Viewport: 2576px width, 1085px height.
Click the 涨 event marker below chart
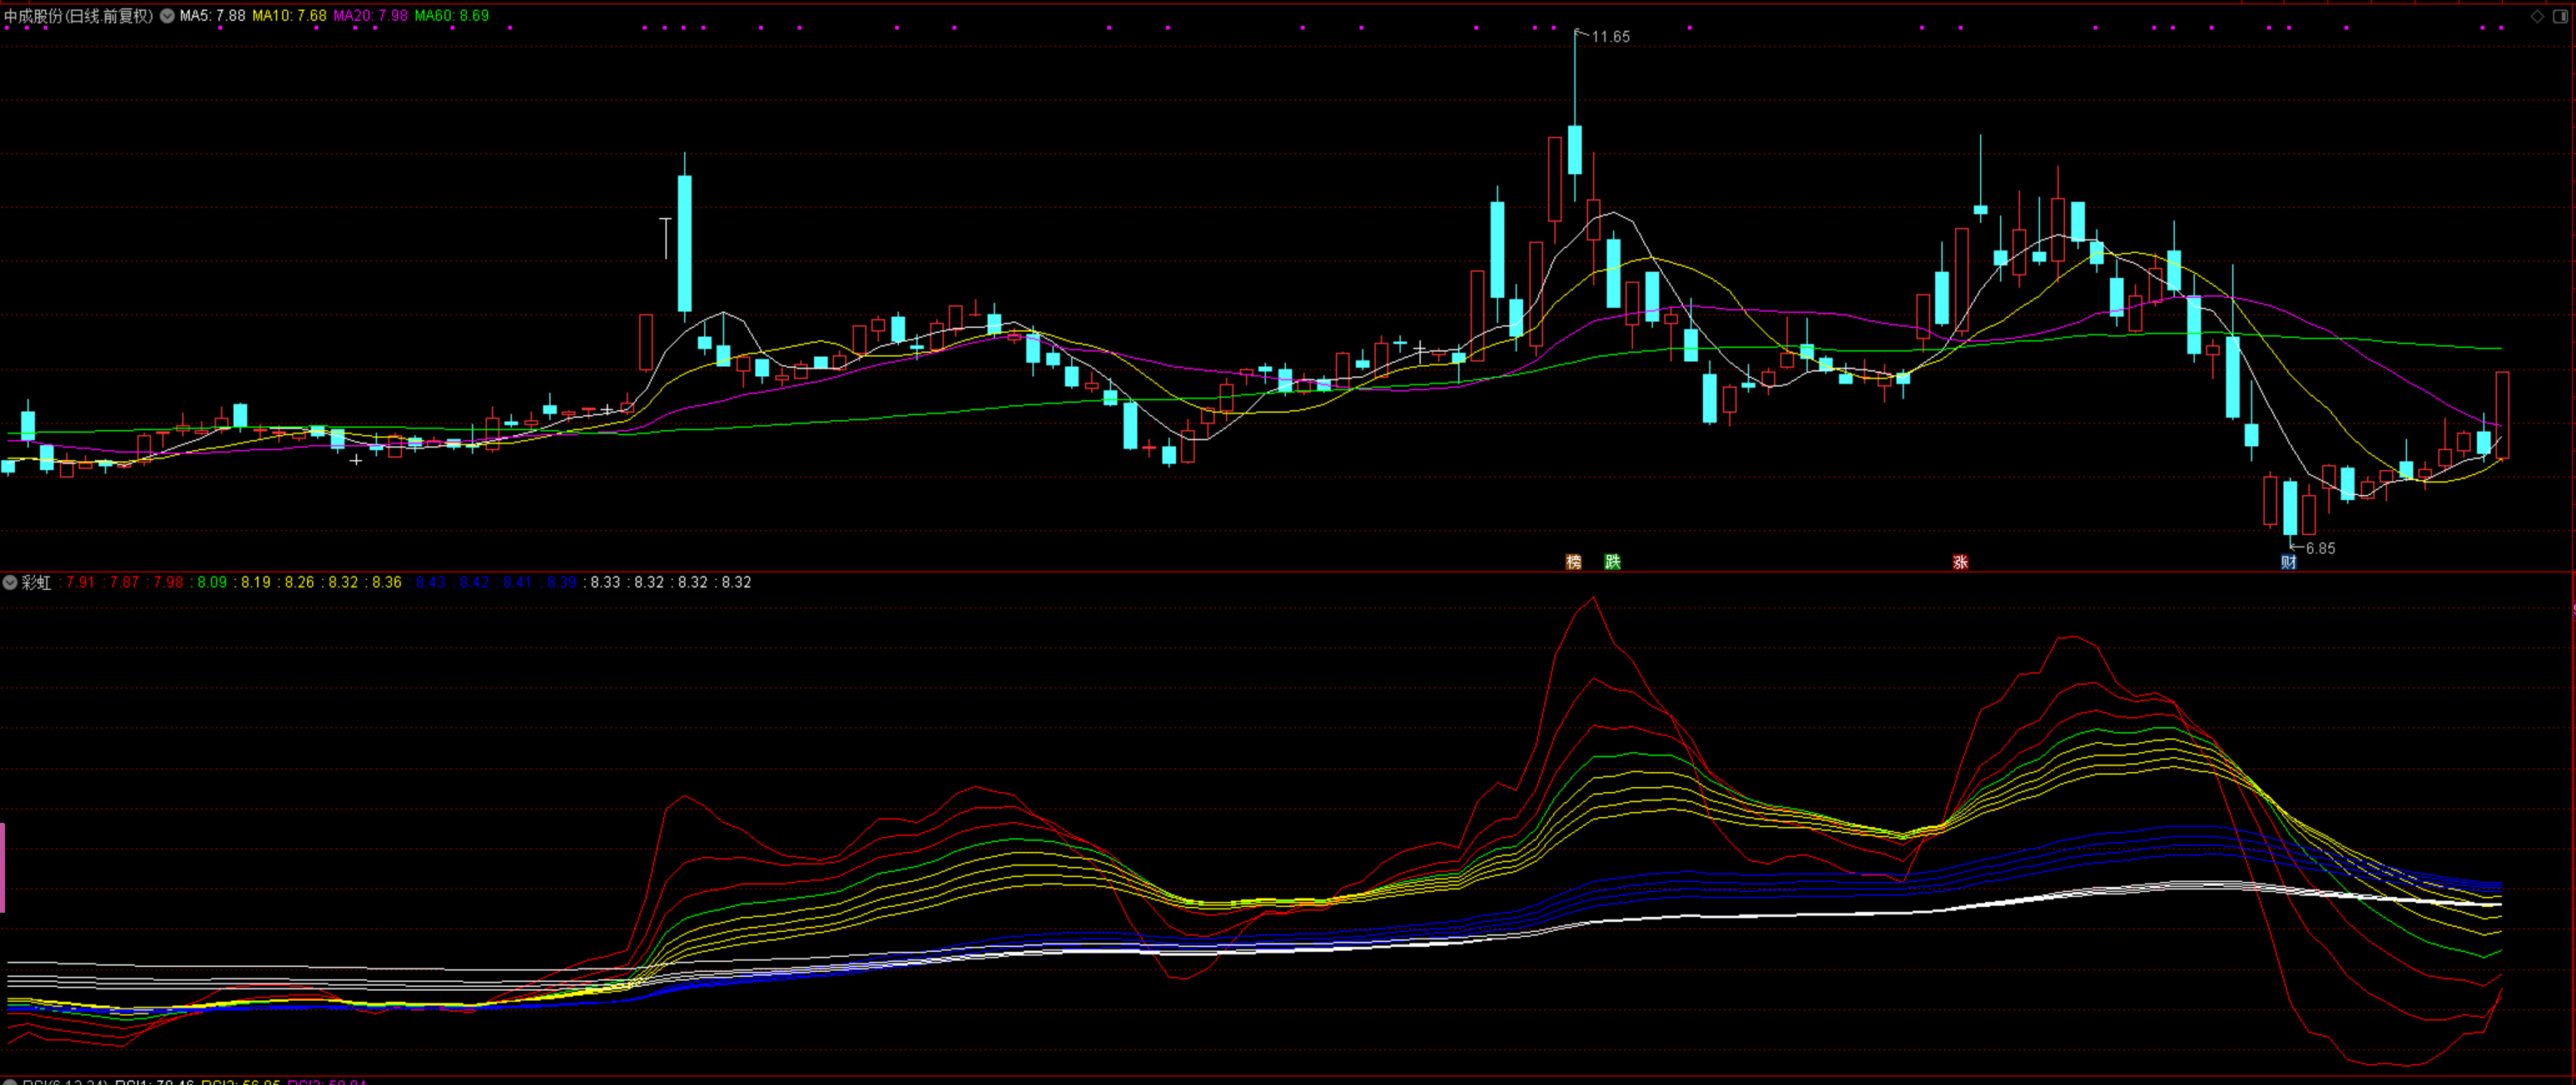pyautogui.click(x=1960, y=562)
